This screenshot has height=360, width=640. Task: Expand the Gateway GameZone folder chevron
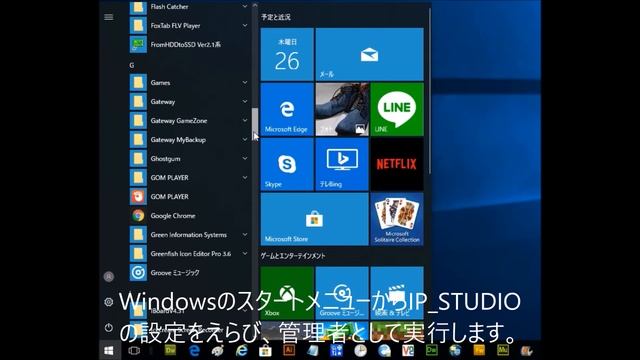[244, 120]
